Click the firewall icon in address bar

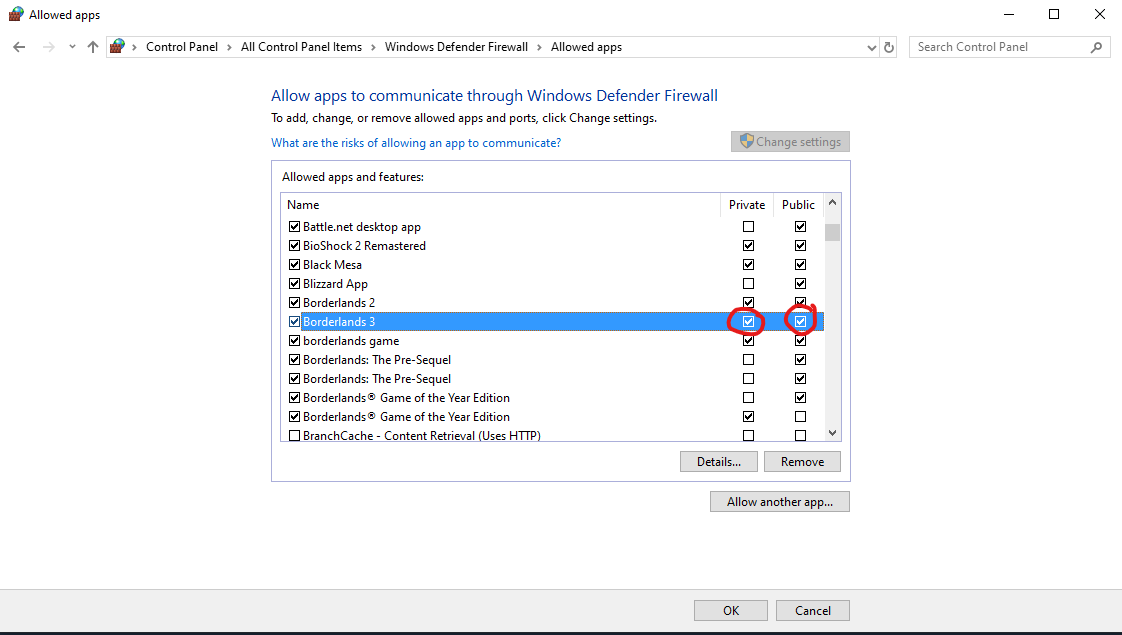click(x=117, y=47)
